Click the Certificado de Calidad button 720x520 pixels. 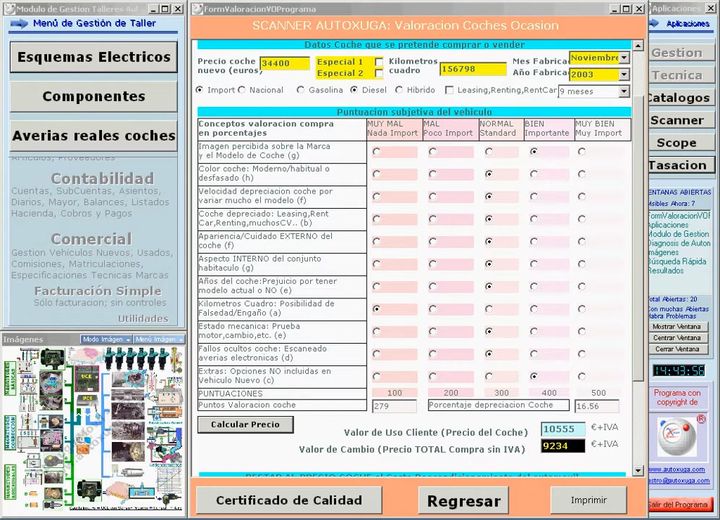pyautogui.click(x=289, y=500)
